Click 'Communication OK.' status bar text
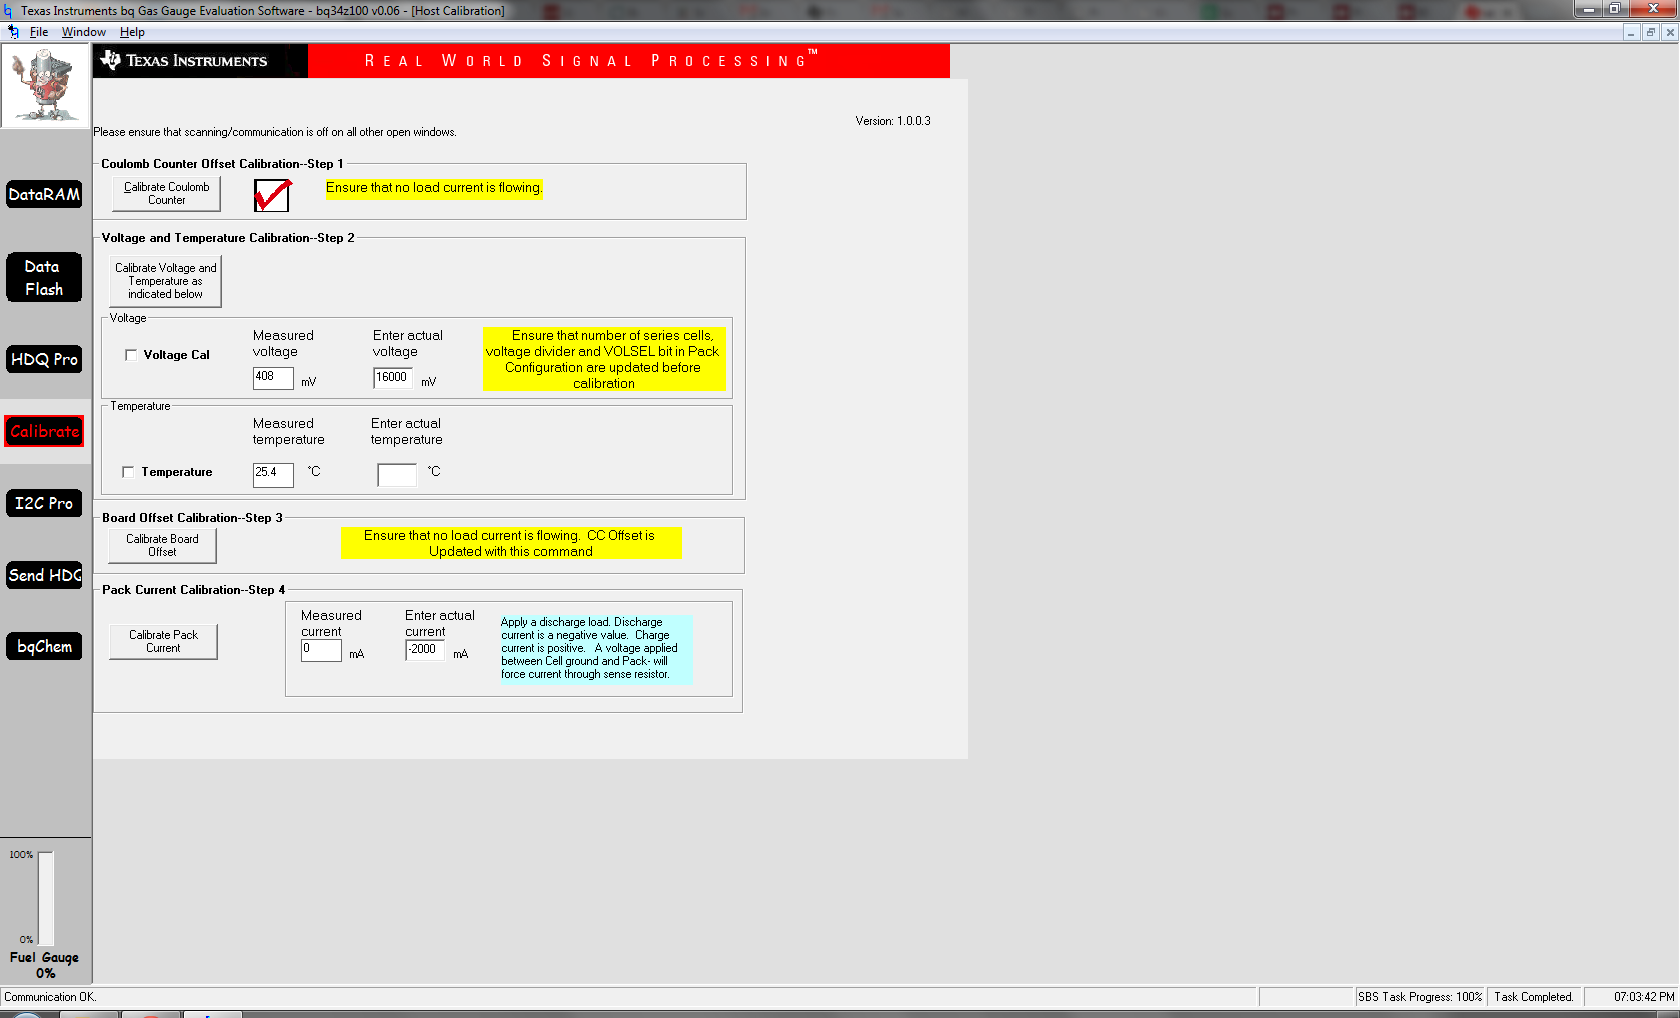The width and height of the screenshot is (1680, 1018). click(50, 997)
